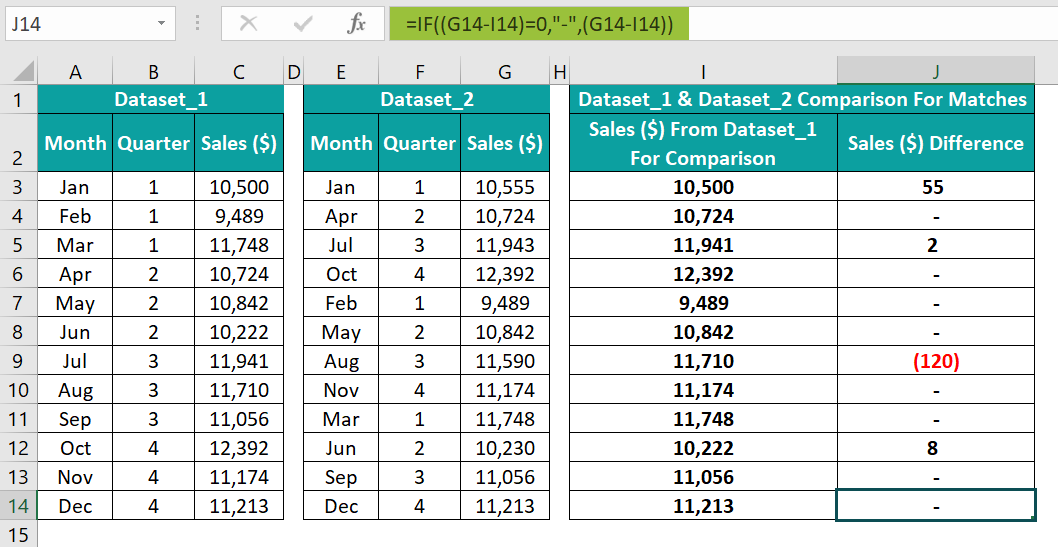Click the difference cell showing 55
This screenshot has width=1058, height=547.
pyautogui.click(x=936, y=186)
